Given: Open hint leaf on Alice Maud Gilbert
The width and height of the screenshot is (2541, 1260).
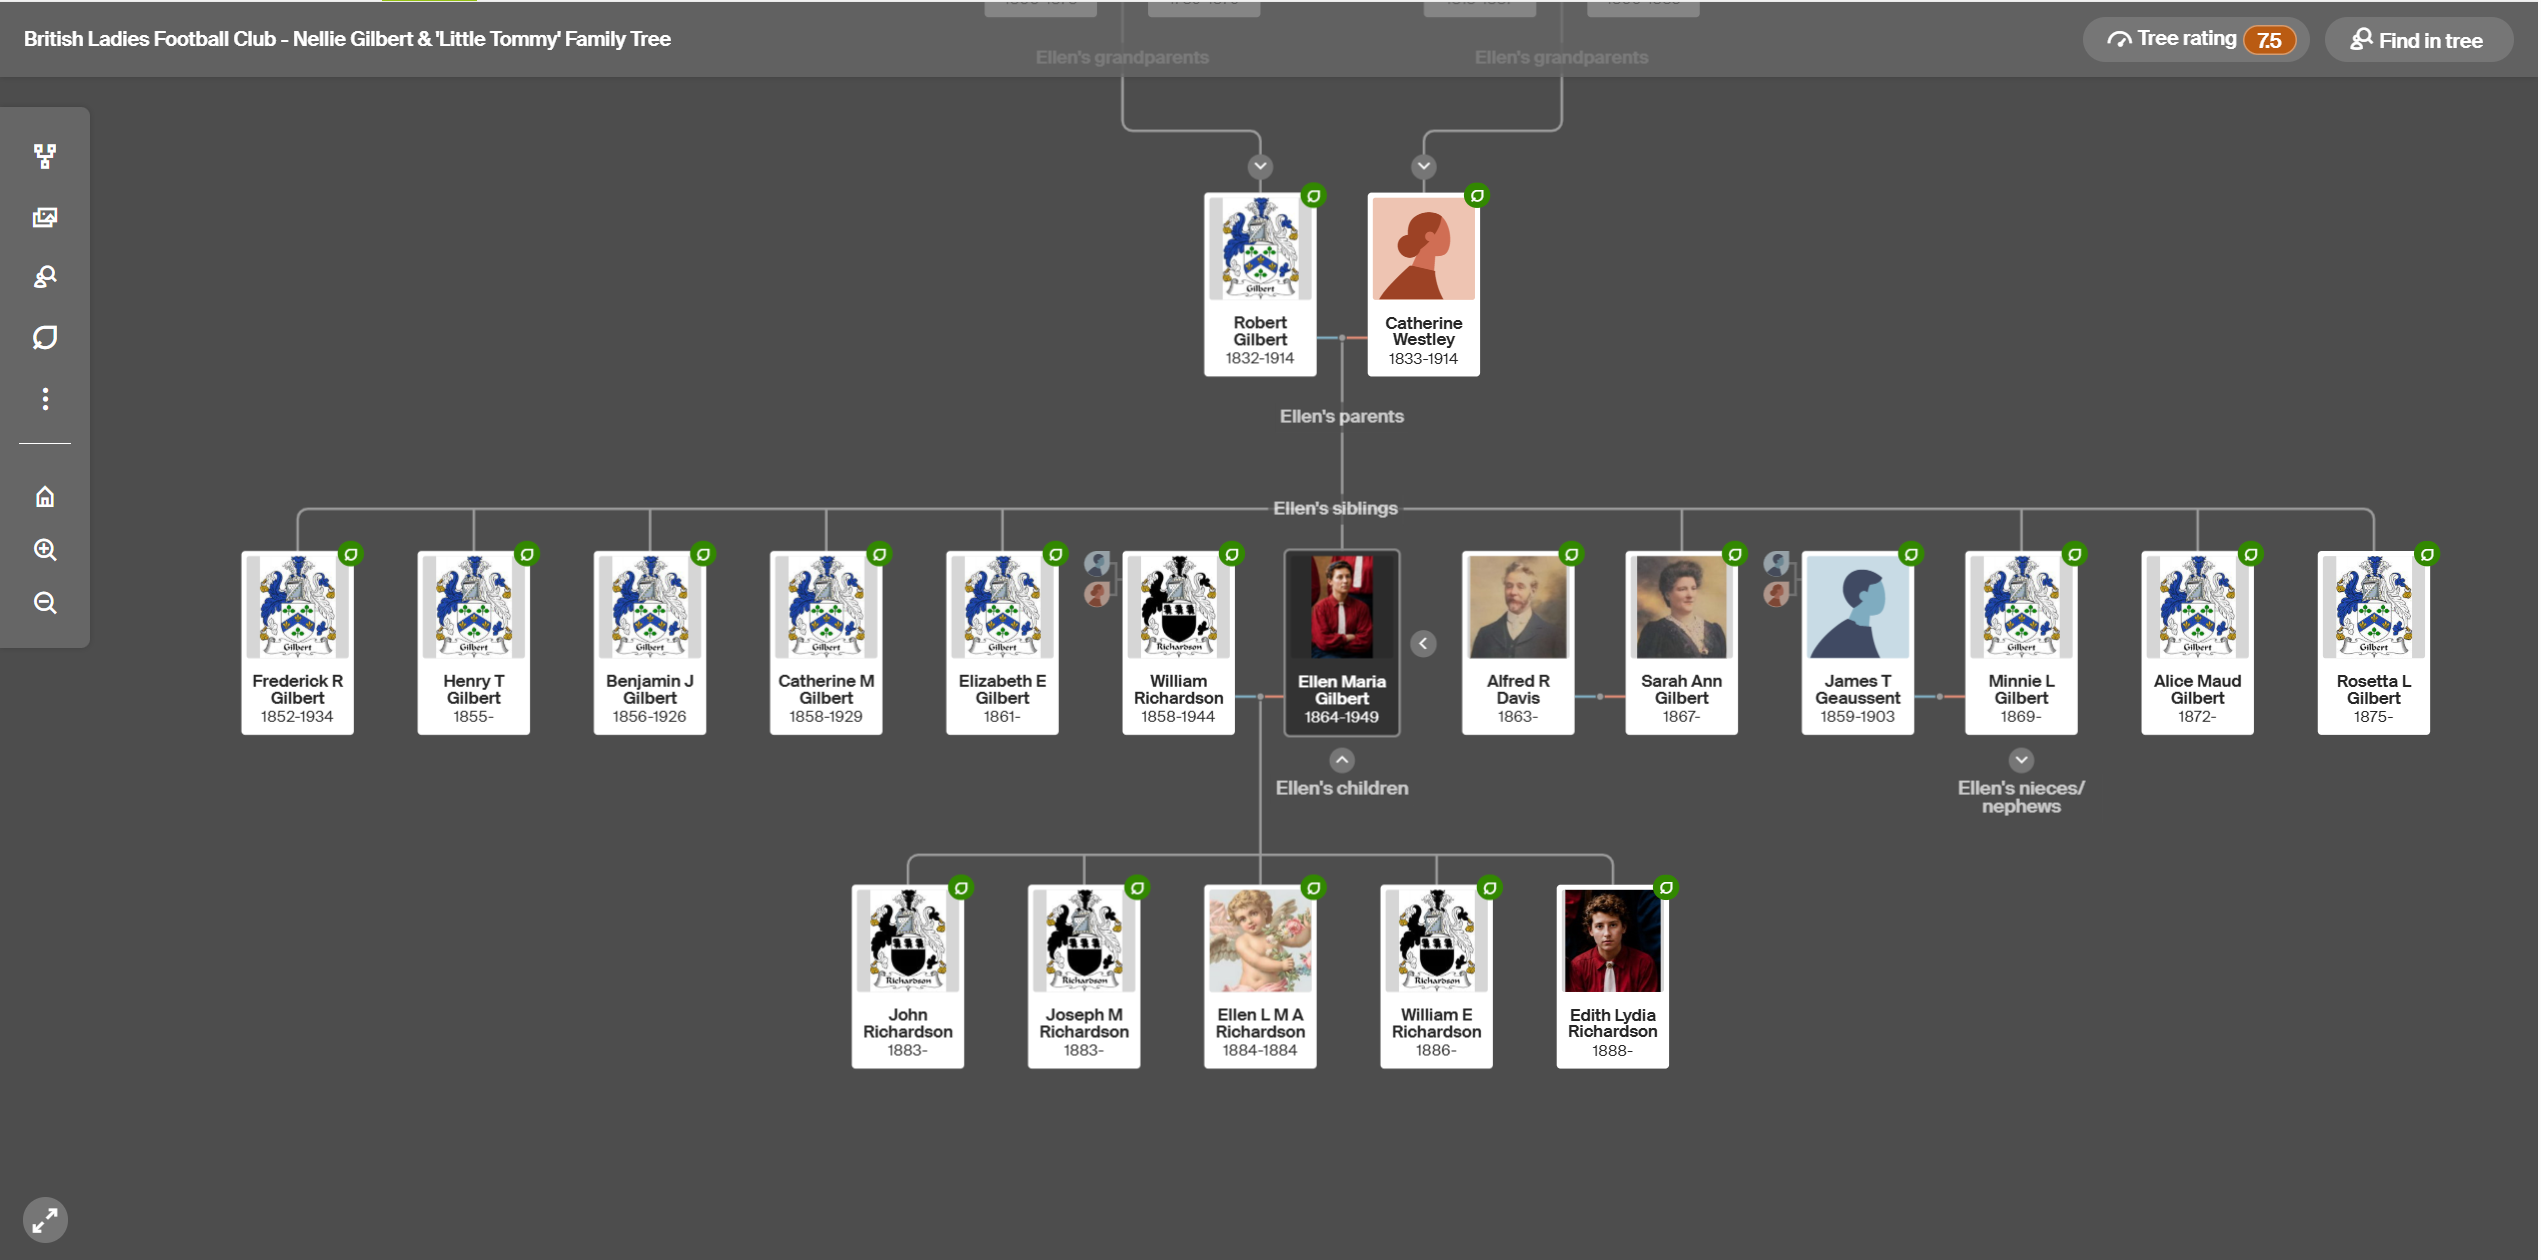Looking at the screenshot, I should tap(2251, 554).
